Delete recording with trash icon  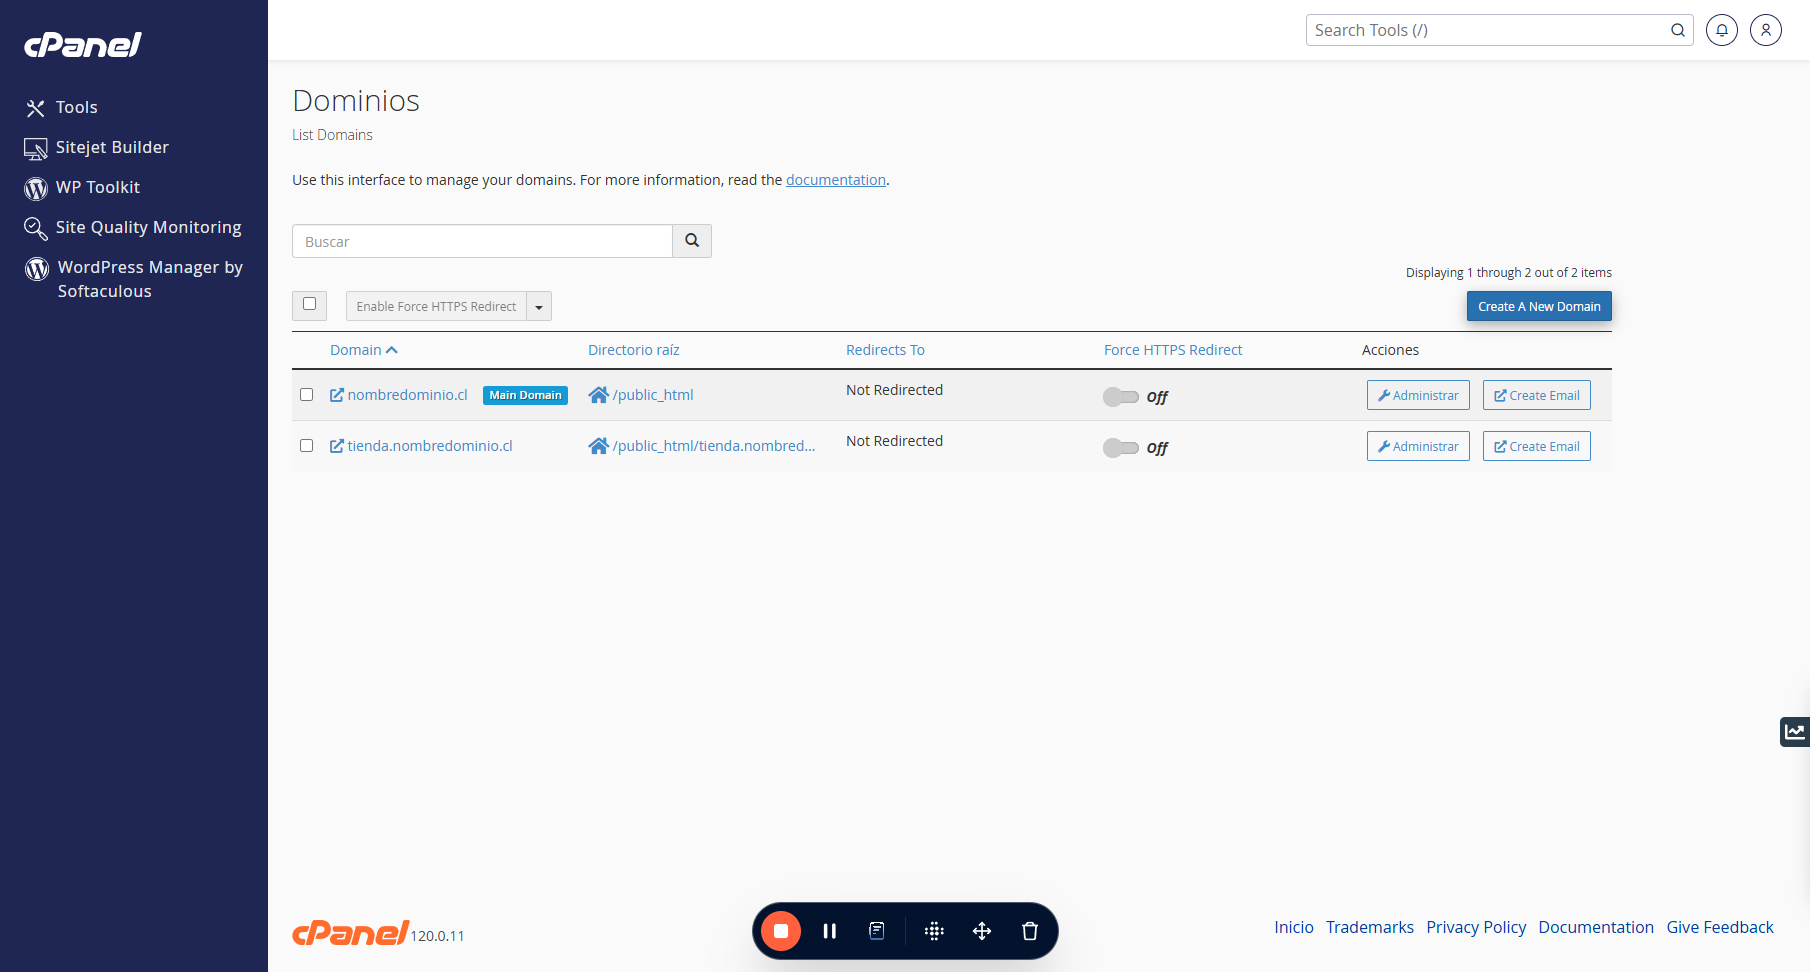tap(1030, 931)
